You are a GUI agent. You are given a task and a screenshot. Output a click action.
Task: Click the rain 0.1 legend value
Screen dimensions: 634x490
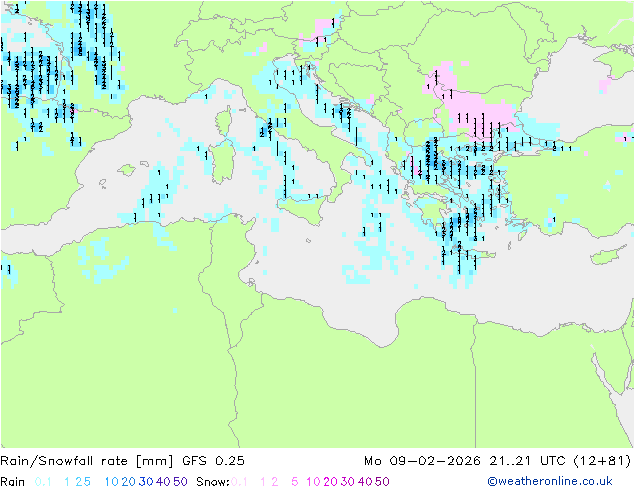pyautogui.click(x=43, y=482)
